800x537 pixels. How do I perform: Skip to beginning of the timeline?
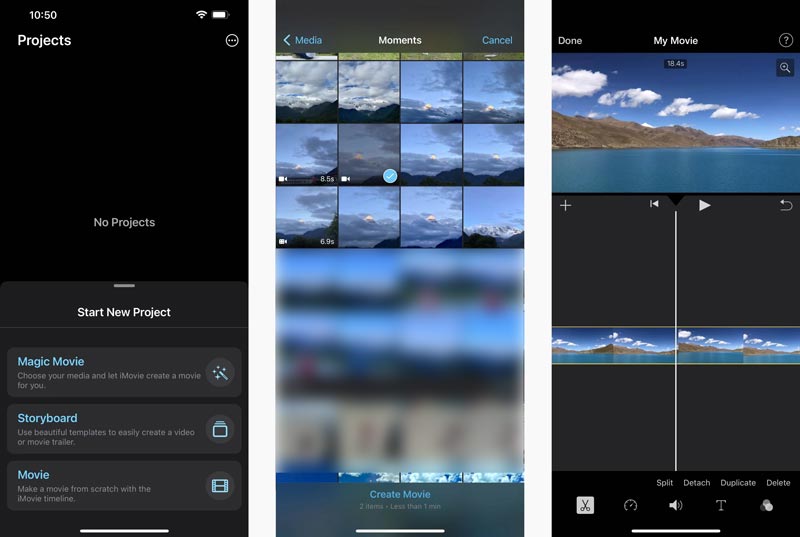tap(654, 204)
